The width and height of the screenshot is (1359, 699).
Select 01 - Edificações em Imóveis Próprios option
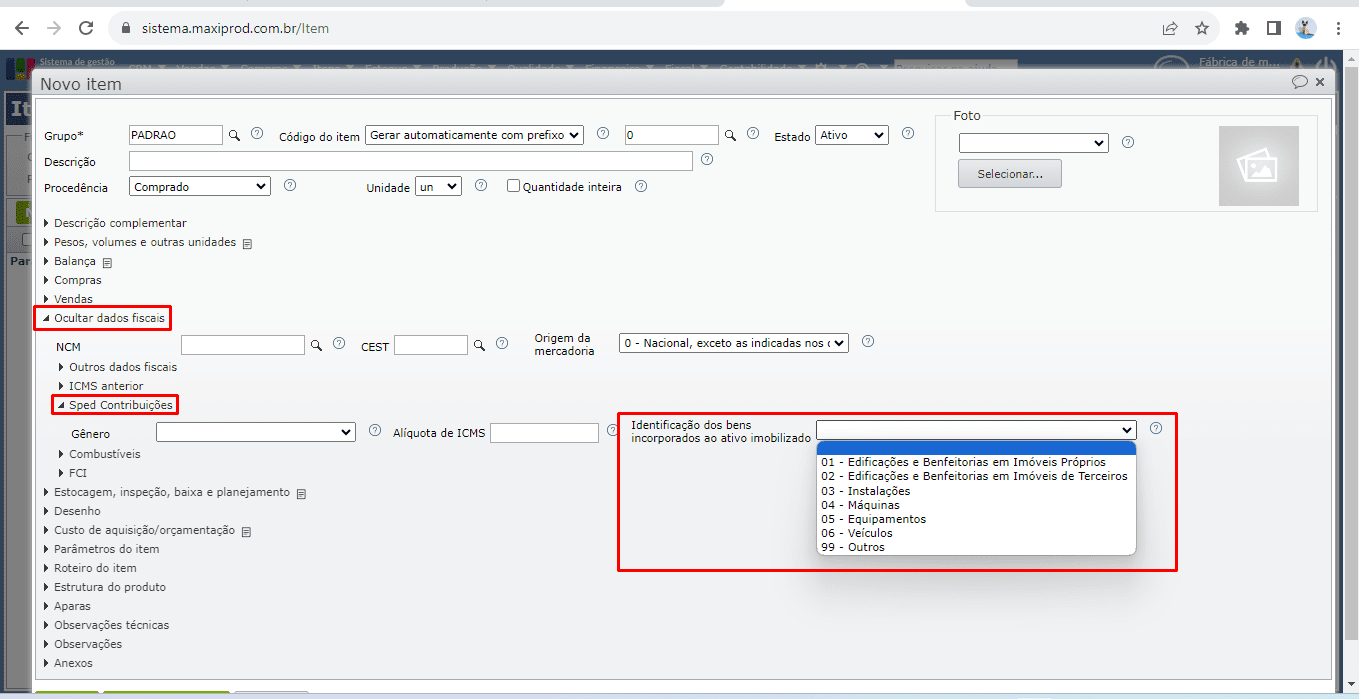tap(976, 462)
